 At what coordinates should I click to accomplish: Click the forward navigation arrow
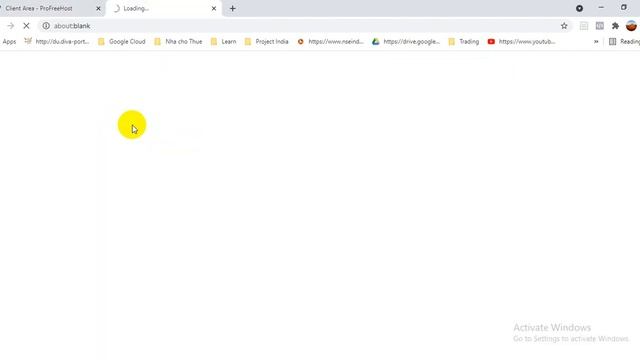pos(11,26)
